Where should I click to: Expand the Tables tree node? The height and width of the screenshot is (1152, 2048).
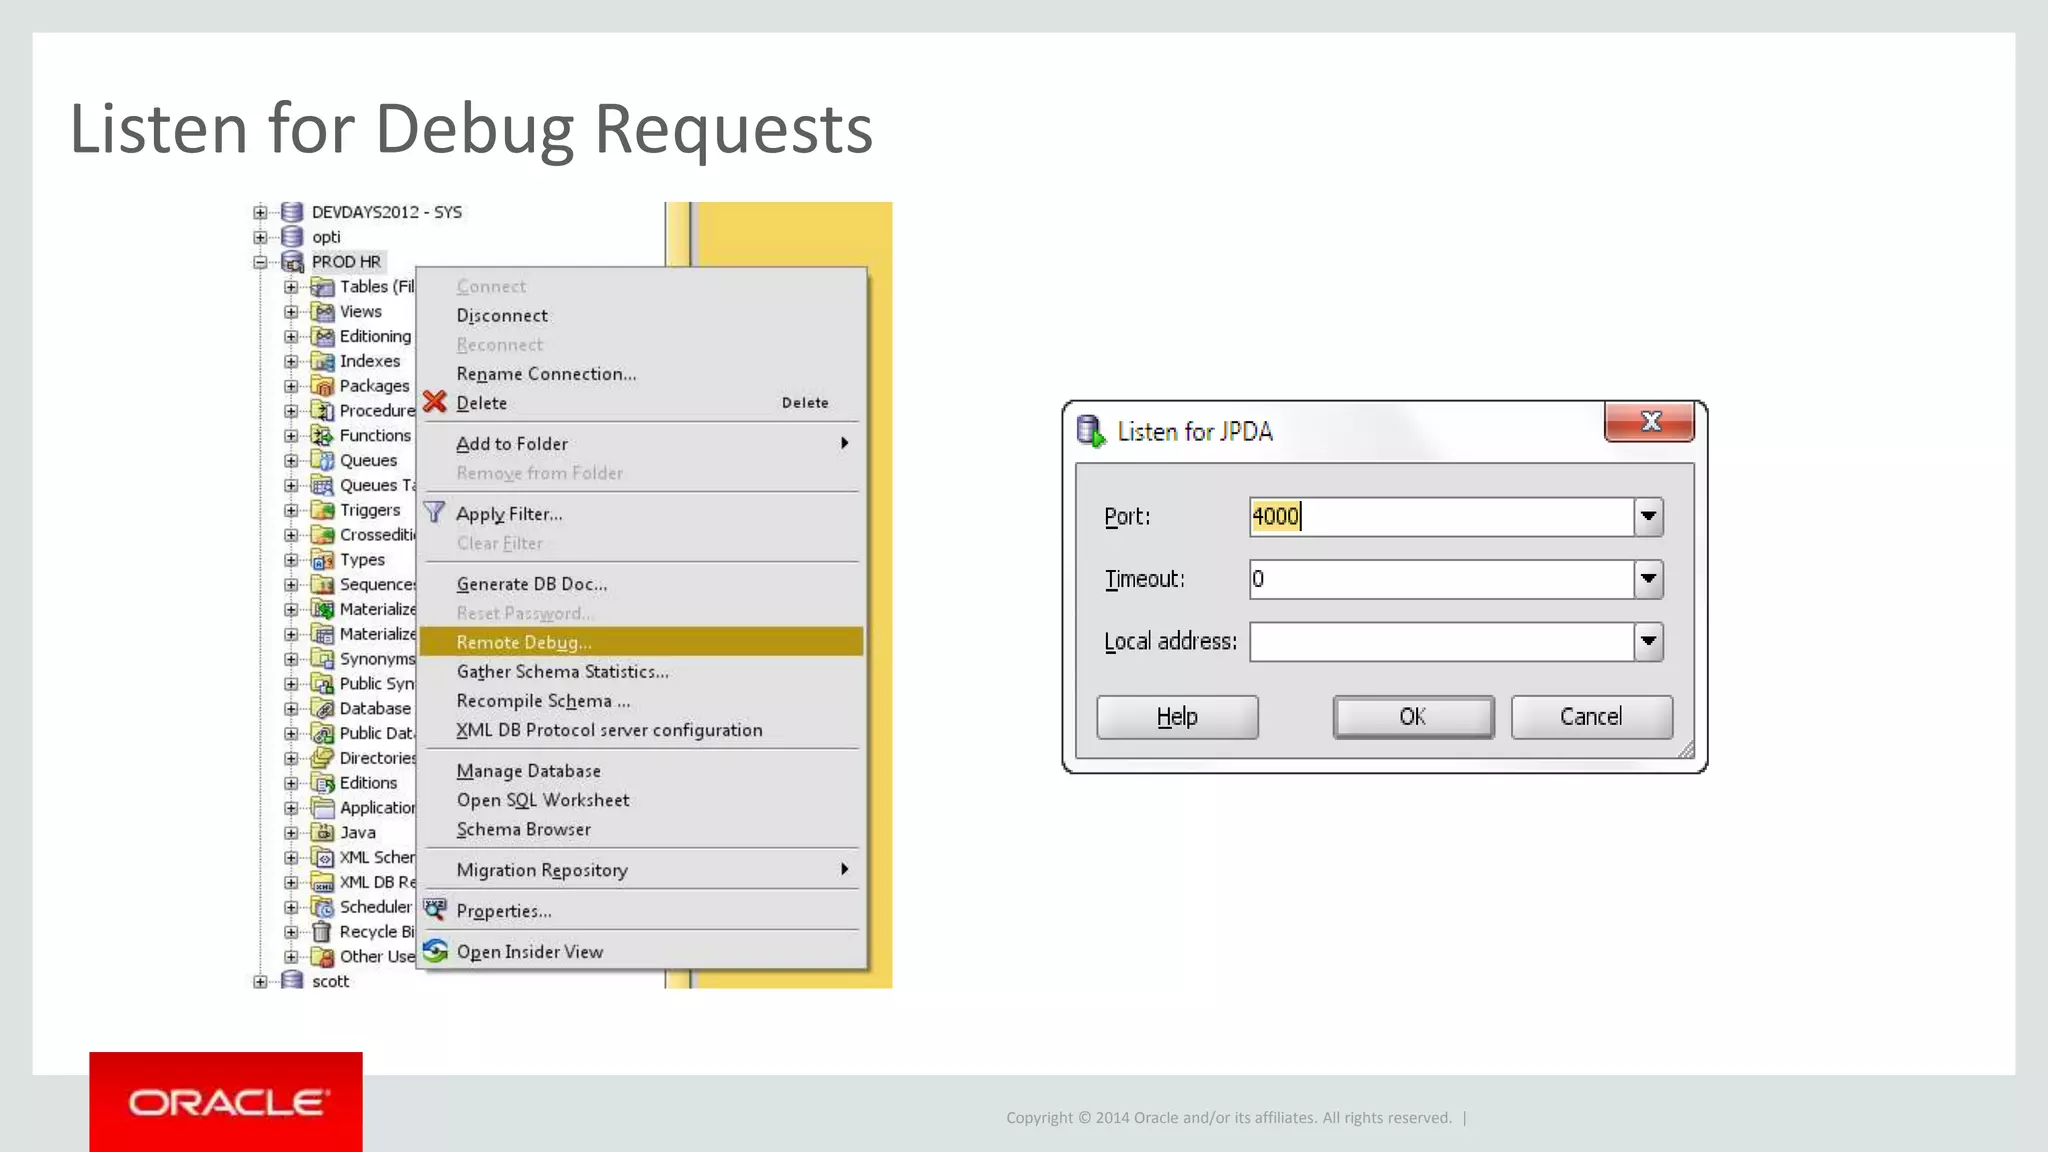tap(291, 287)
